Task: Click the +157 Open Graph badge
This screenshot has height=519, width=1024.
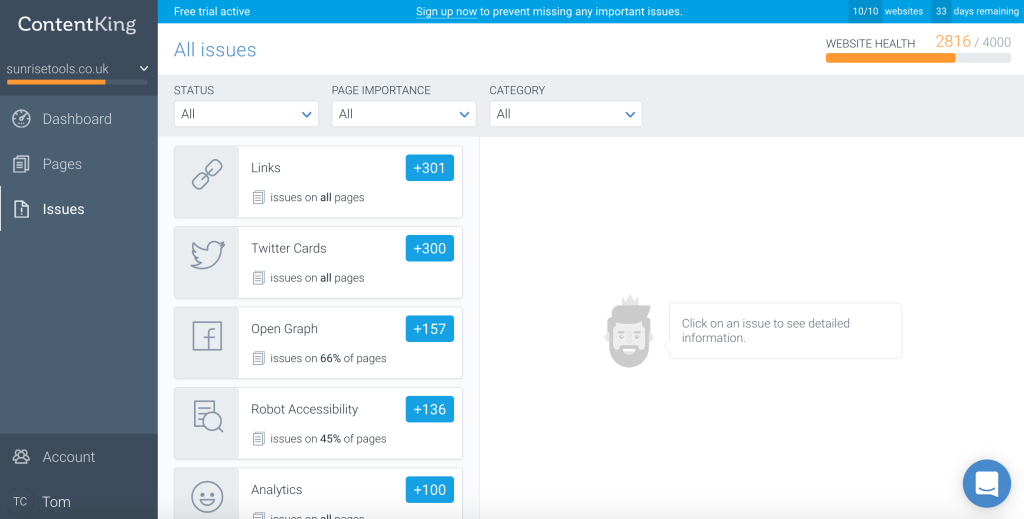Action: [x=429, y=329]
